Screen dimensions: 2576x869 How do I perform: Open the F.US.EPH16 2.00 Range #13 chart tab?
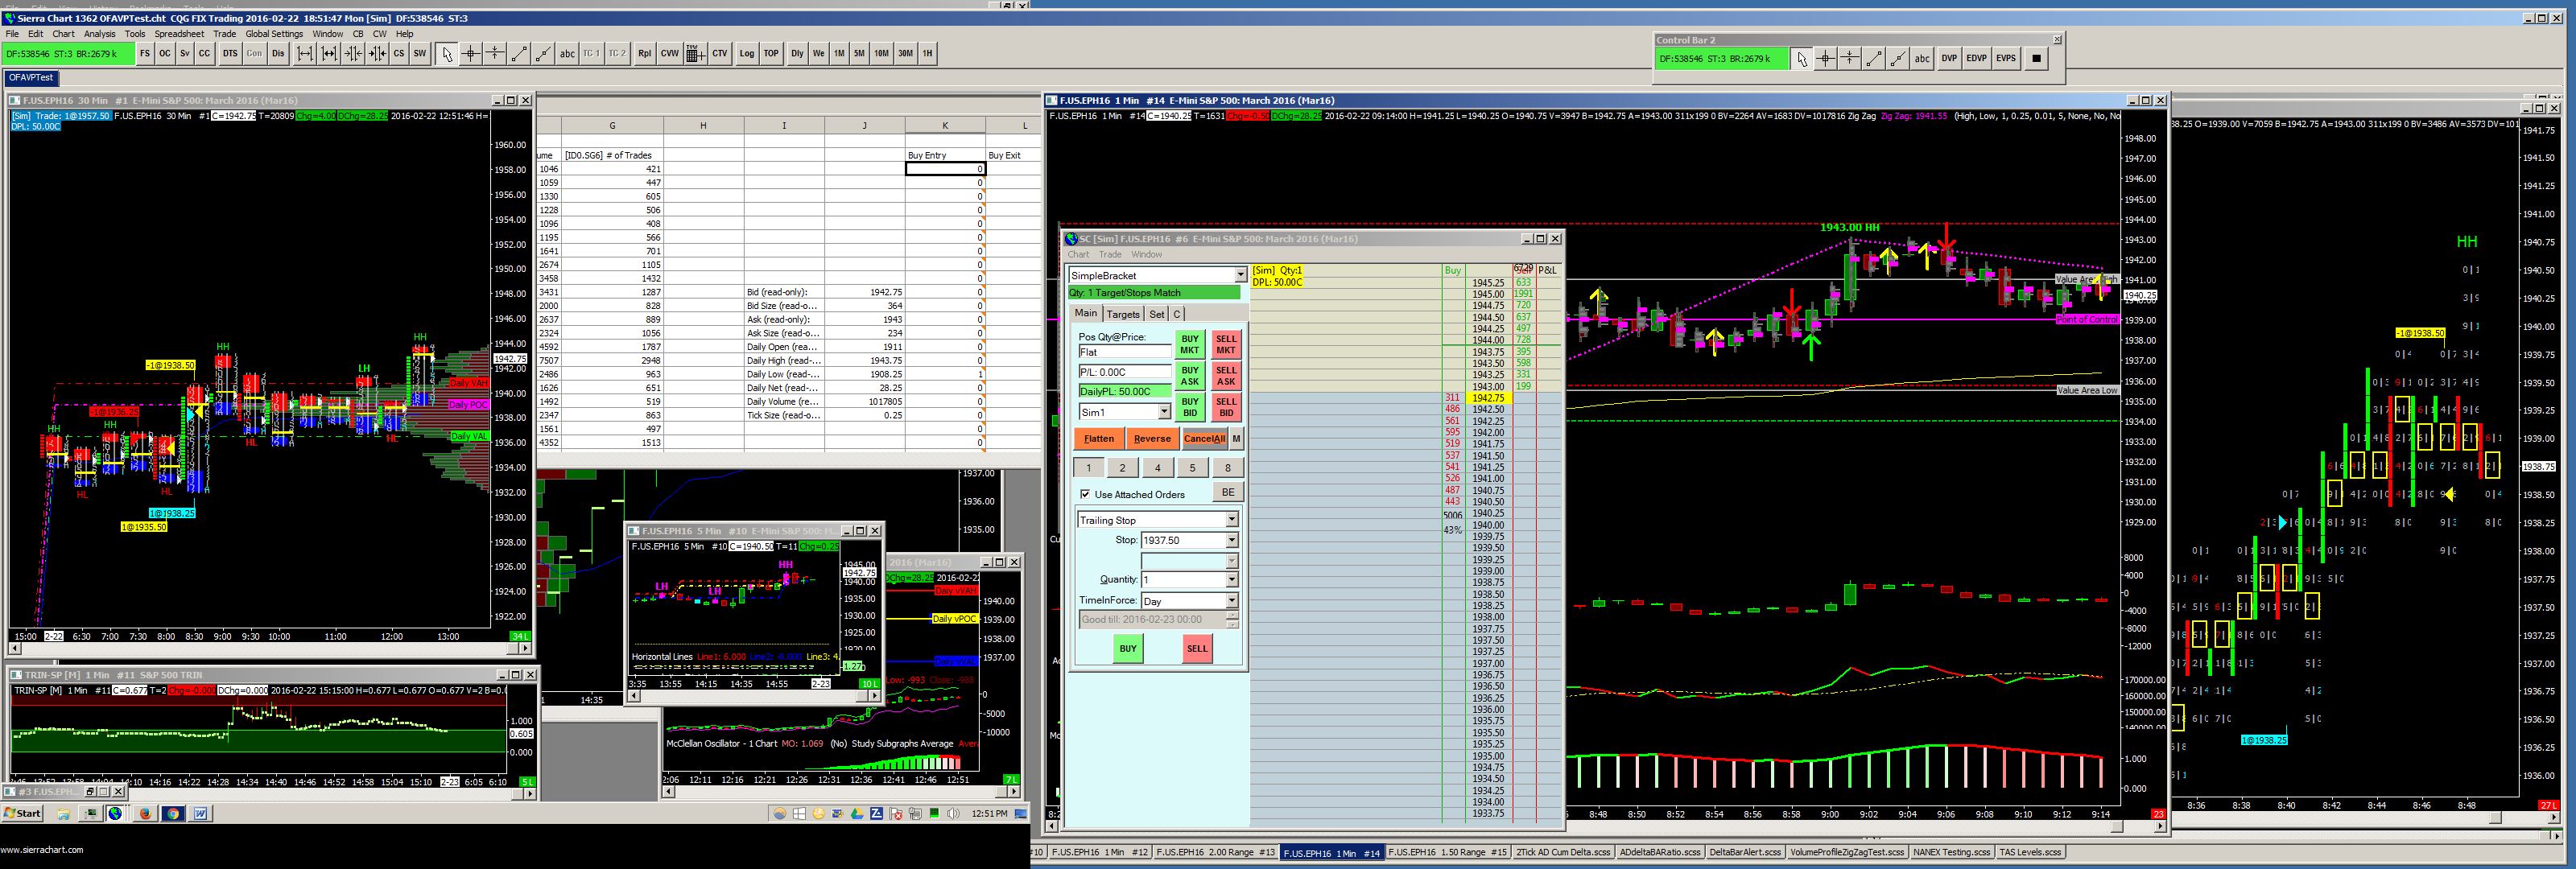click(x=1216, y=852)
